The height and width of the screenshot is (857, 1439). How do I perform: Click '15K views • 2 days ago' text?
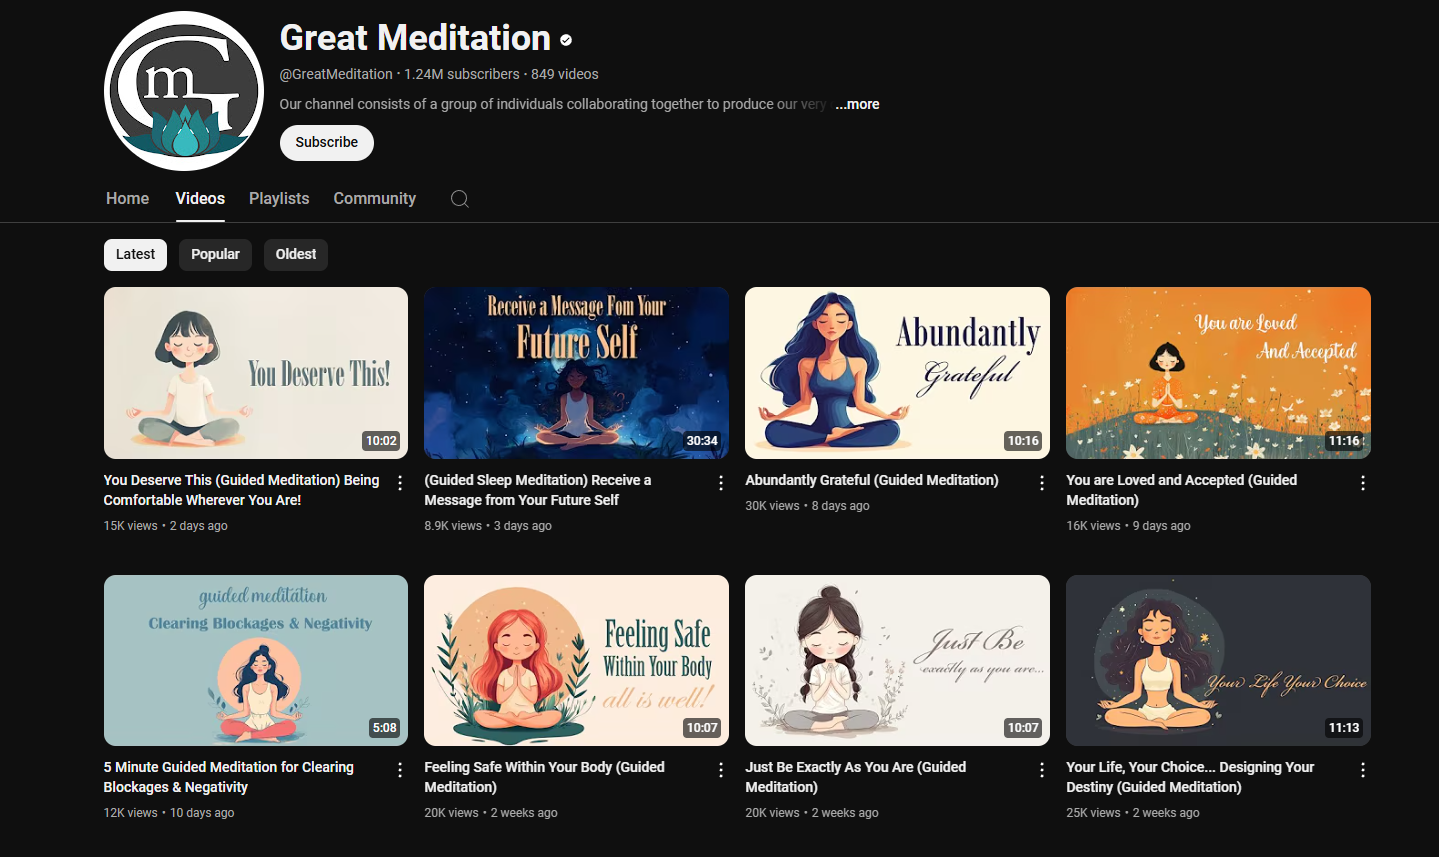coord(166,526)
